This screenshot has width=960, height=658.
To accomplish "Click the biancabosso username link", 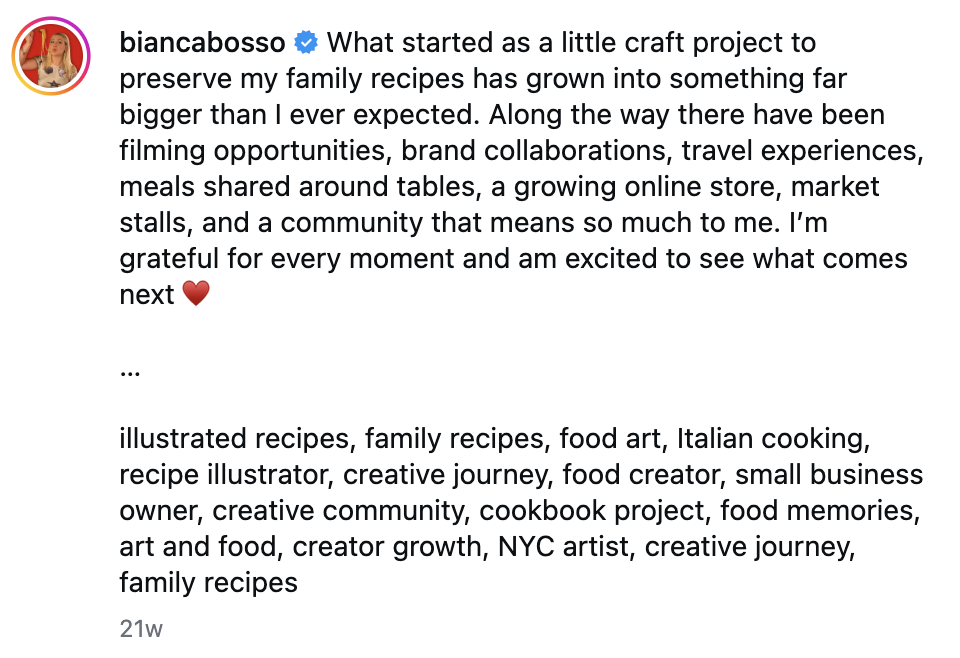I will tap(203, 43).
